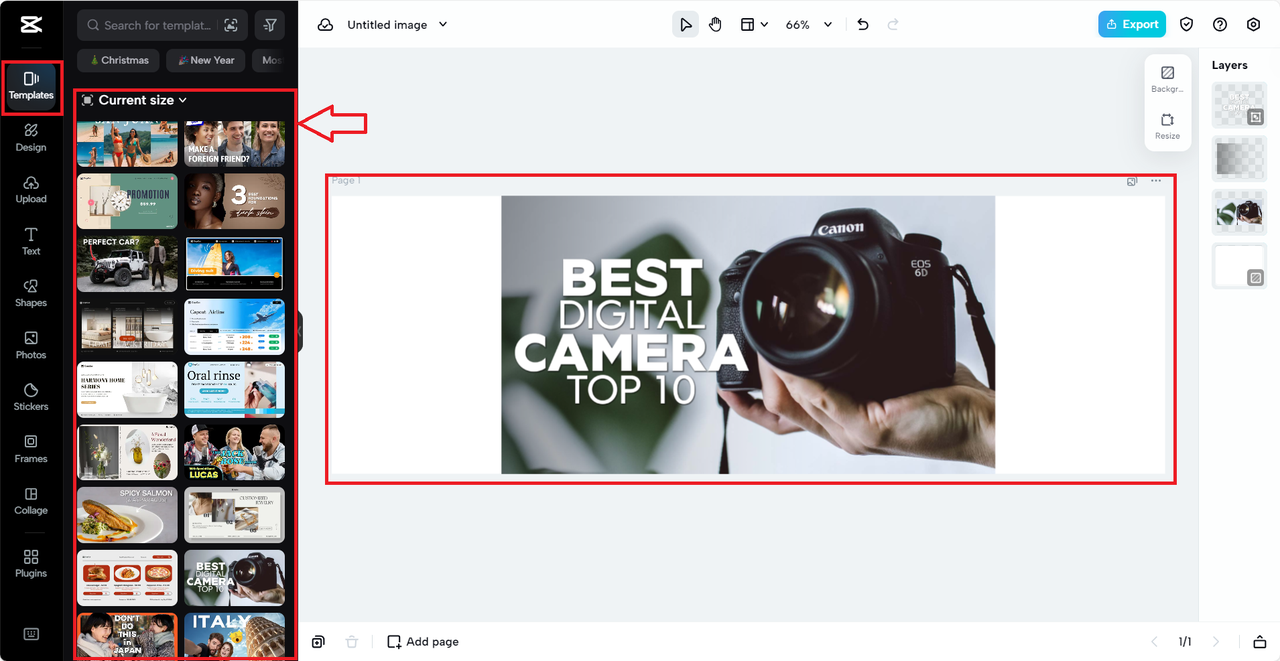
Task: Click the Resize button
Action: click(x=1167, y=126)
